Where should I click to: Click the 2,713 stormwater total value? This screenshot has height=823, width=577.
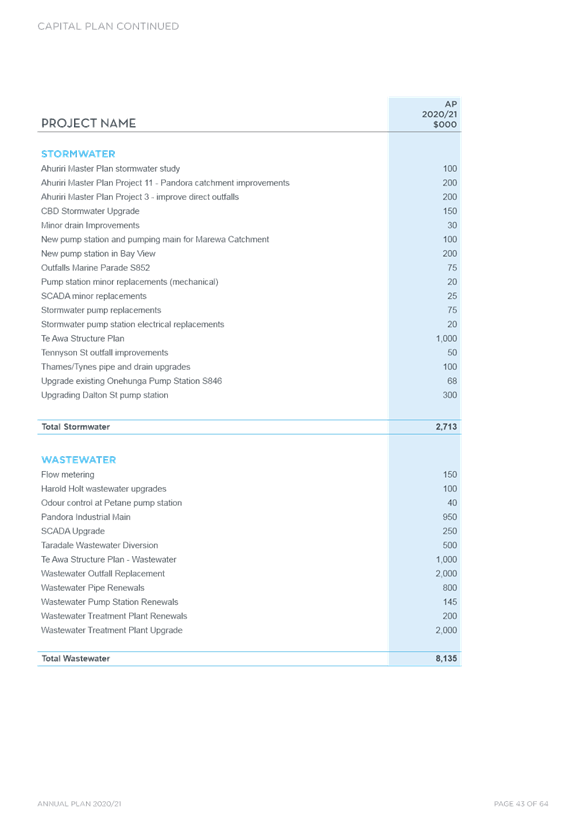[x=446, y=427]
